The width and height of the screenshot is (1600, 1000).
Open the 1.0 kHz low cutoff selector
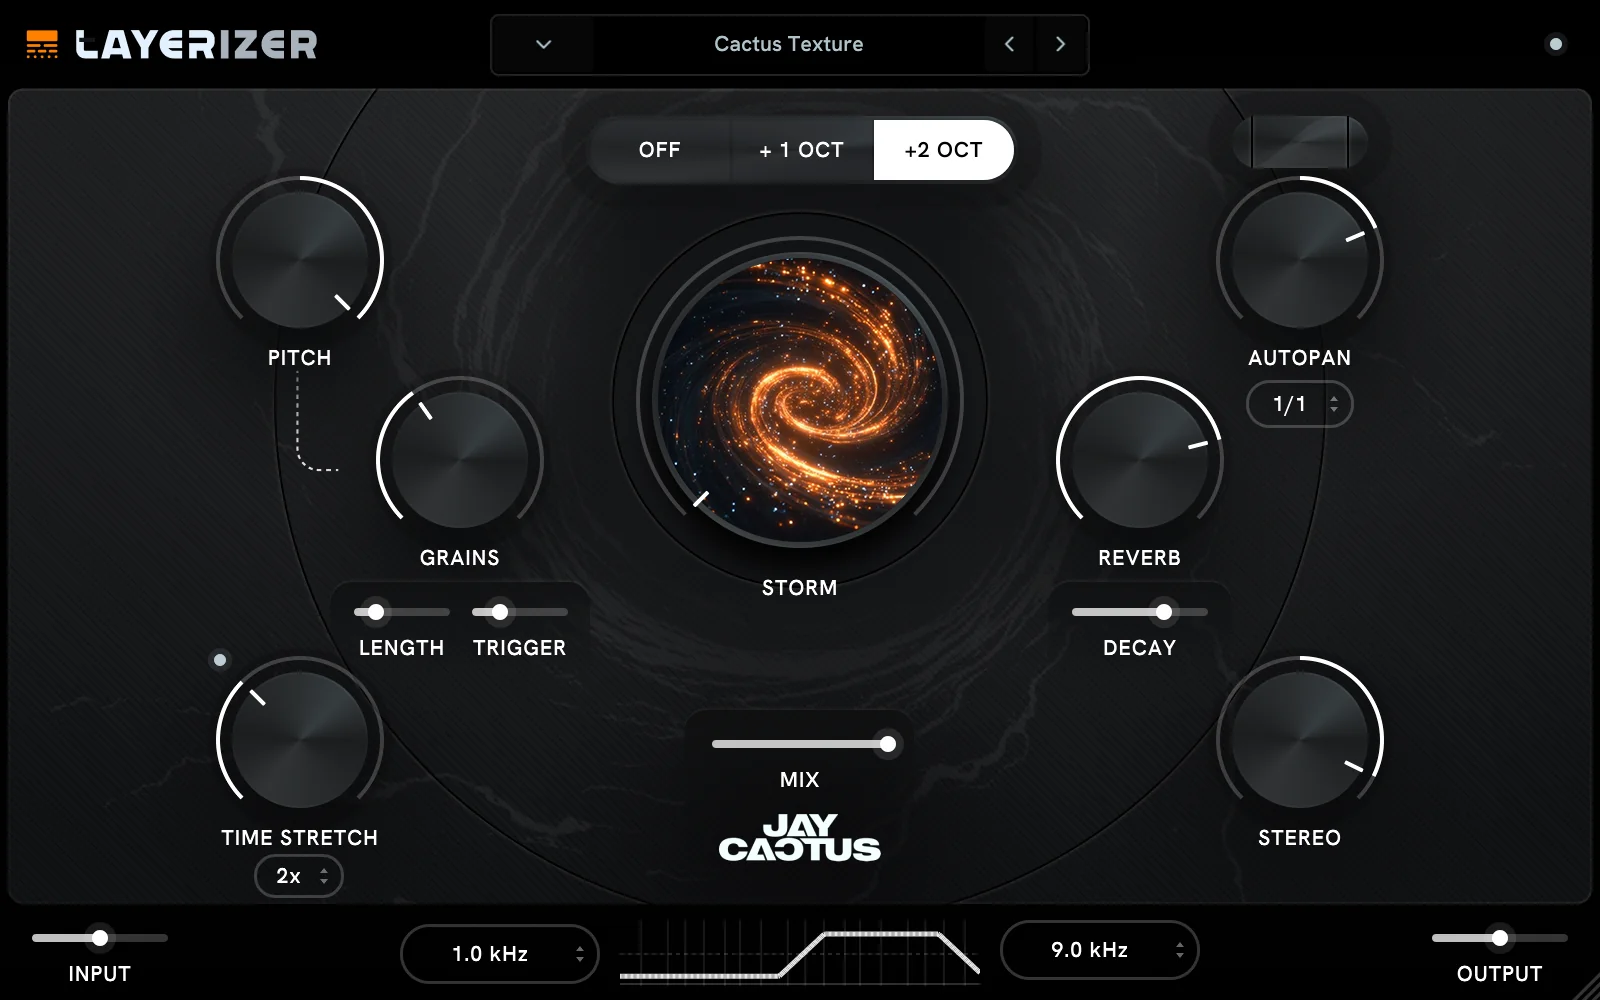coord(500,954)
